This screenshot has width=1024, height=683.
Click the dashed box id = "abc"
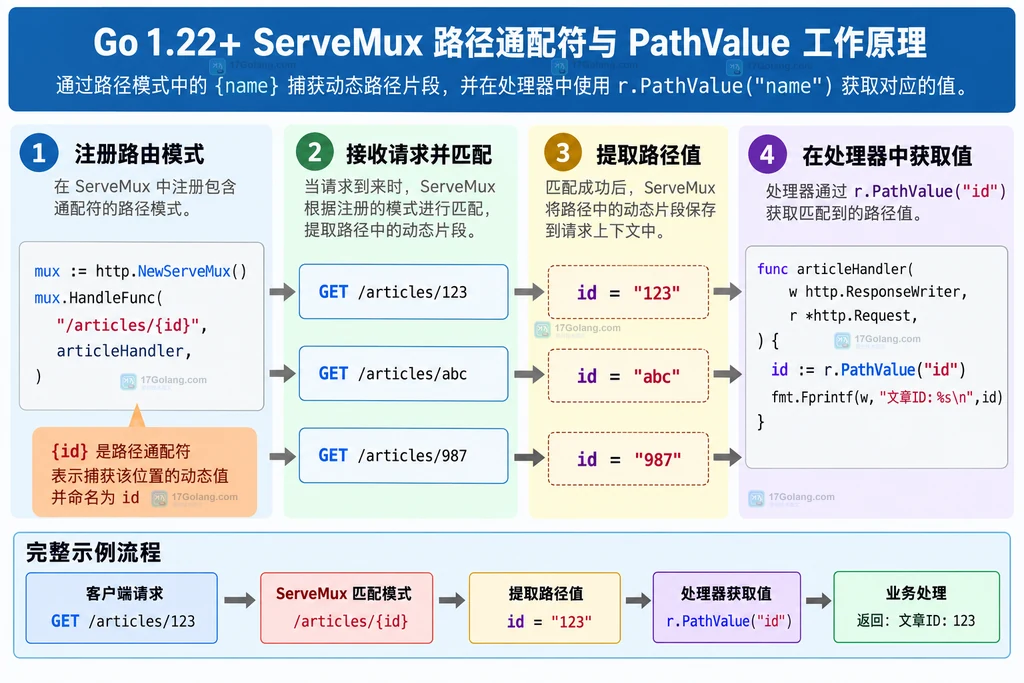pyautogui.click(x=628, y=375)
